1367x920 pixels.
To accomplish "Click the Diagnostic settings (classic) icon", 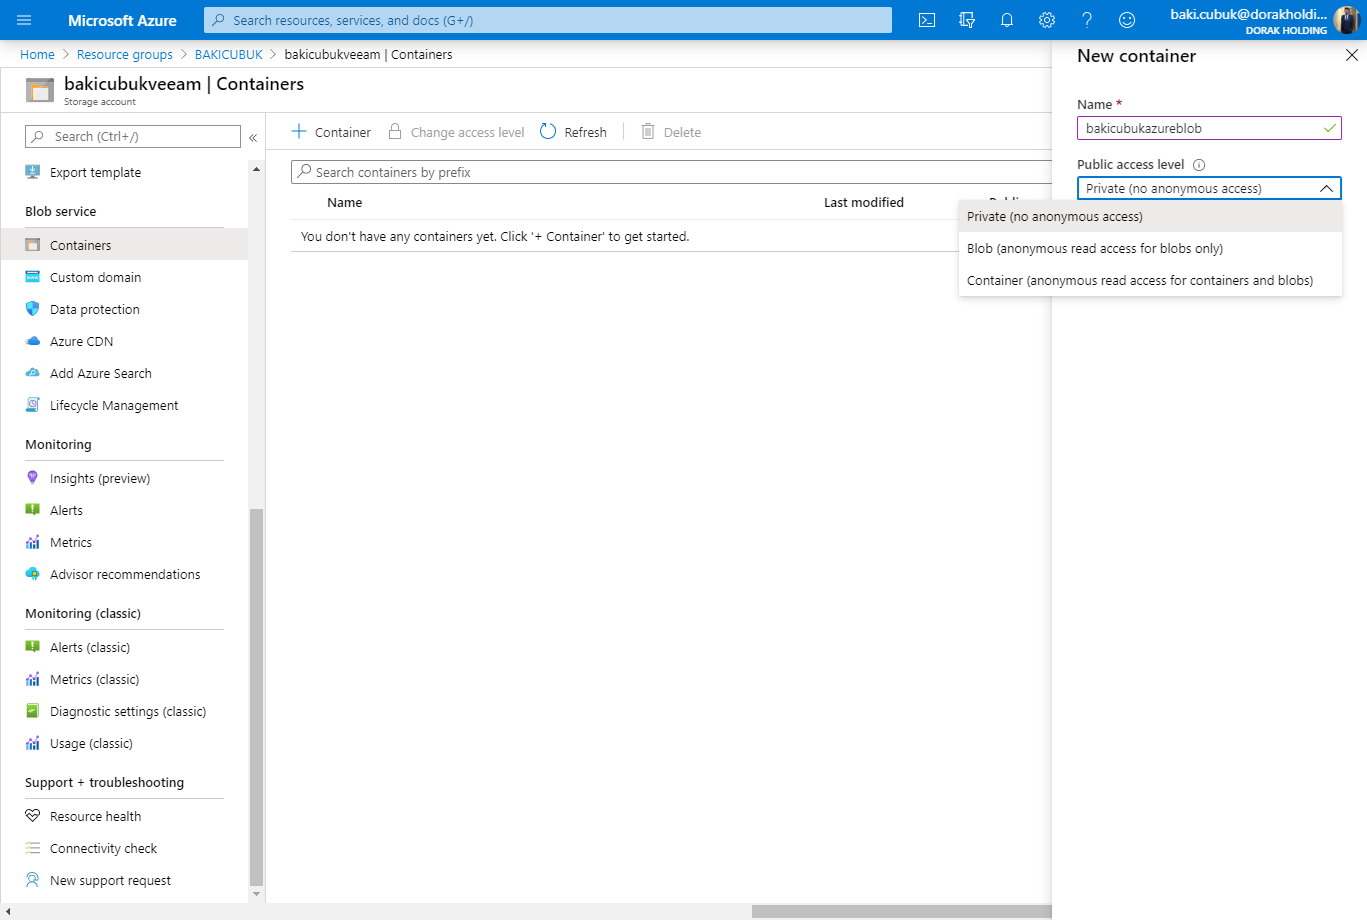I will pyautogui.click(x=33, y=711).
